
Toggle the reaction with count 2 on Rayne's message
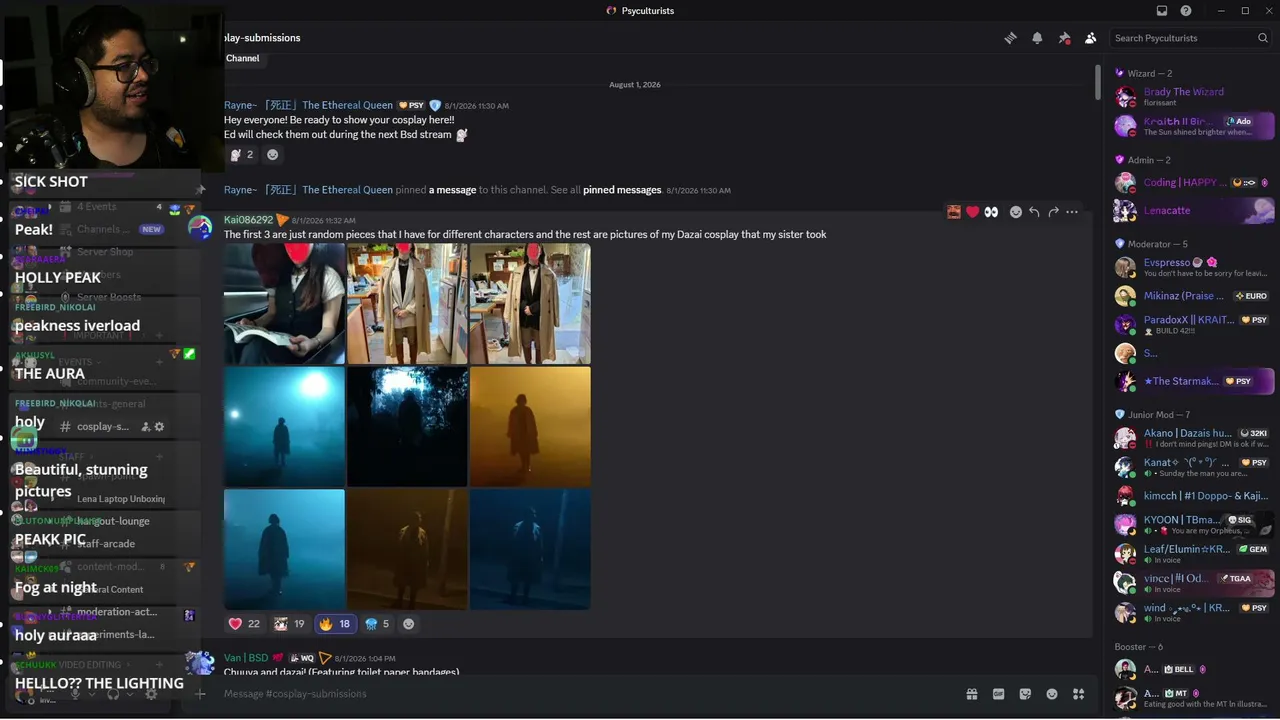[x=241, y=155]
